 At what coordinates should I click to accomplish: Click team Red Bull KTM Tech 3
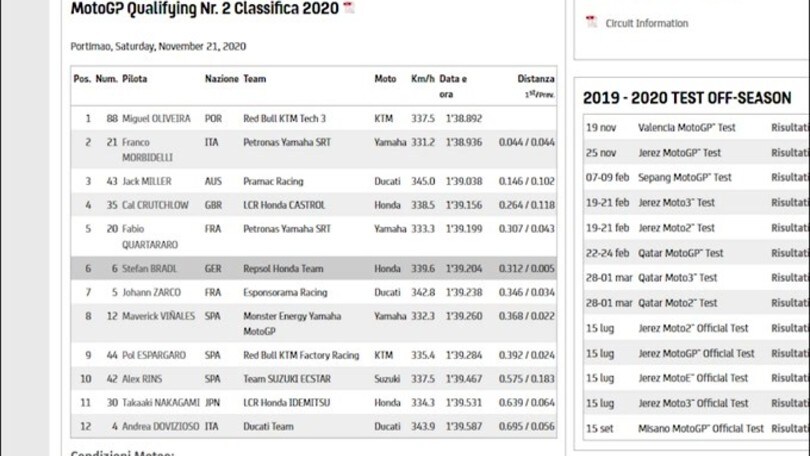(285, 118)
